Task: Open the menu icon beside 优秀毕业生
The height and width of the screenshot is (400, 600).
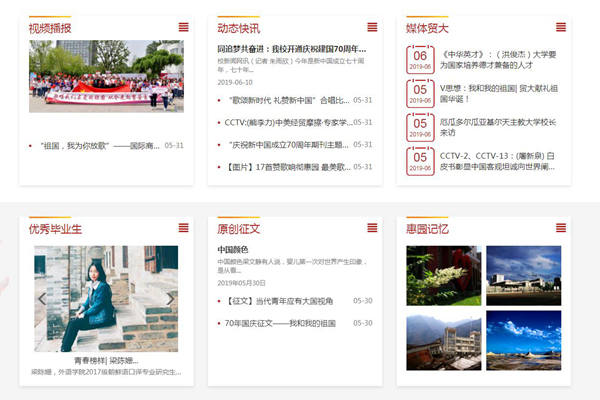Action: (183, 228)
